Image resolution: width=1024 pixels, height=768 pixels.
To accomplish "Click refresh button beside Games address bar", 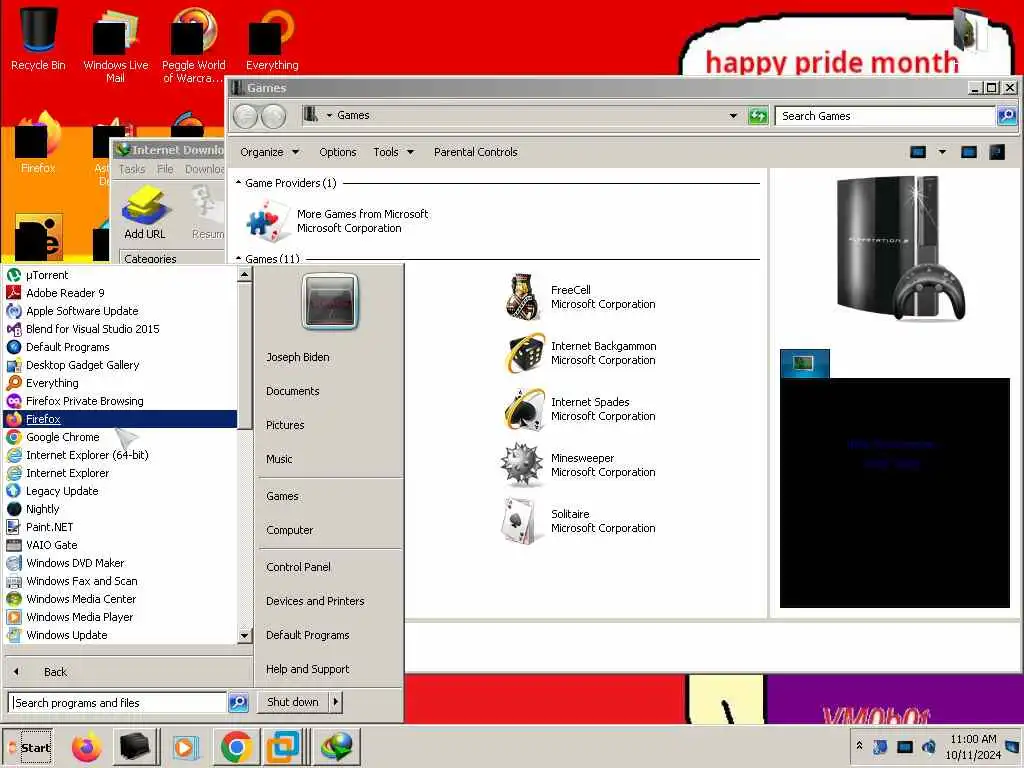I will (758, 116).
